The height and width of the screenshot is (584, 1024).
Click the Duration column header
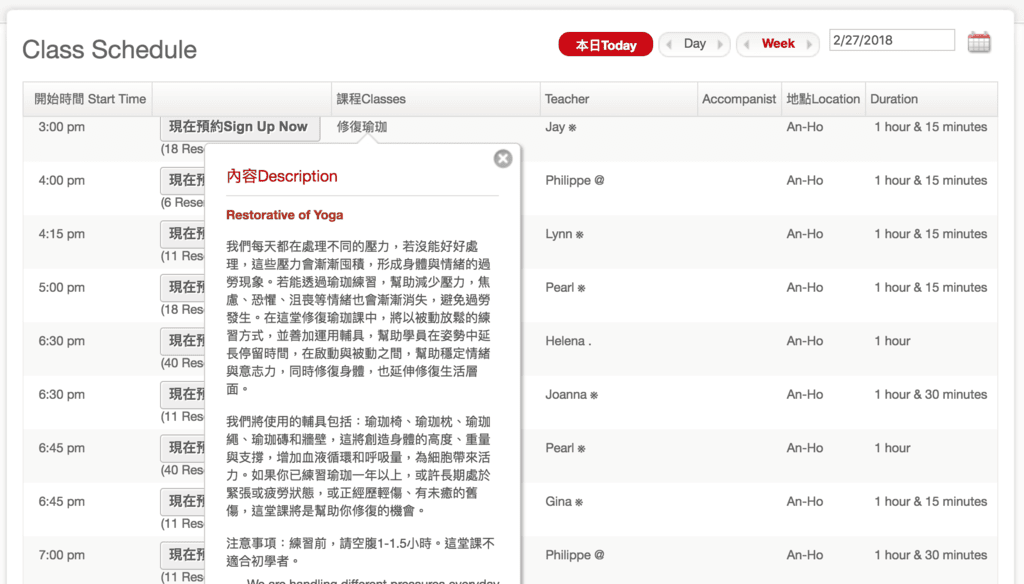894,99
